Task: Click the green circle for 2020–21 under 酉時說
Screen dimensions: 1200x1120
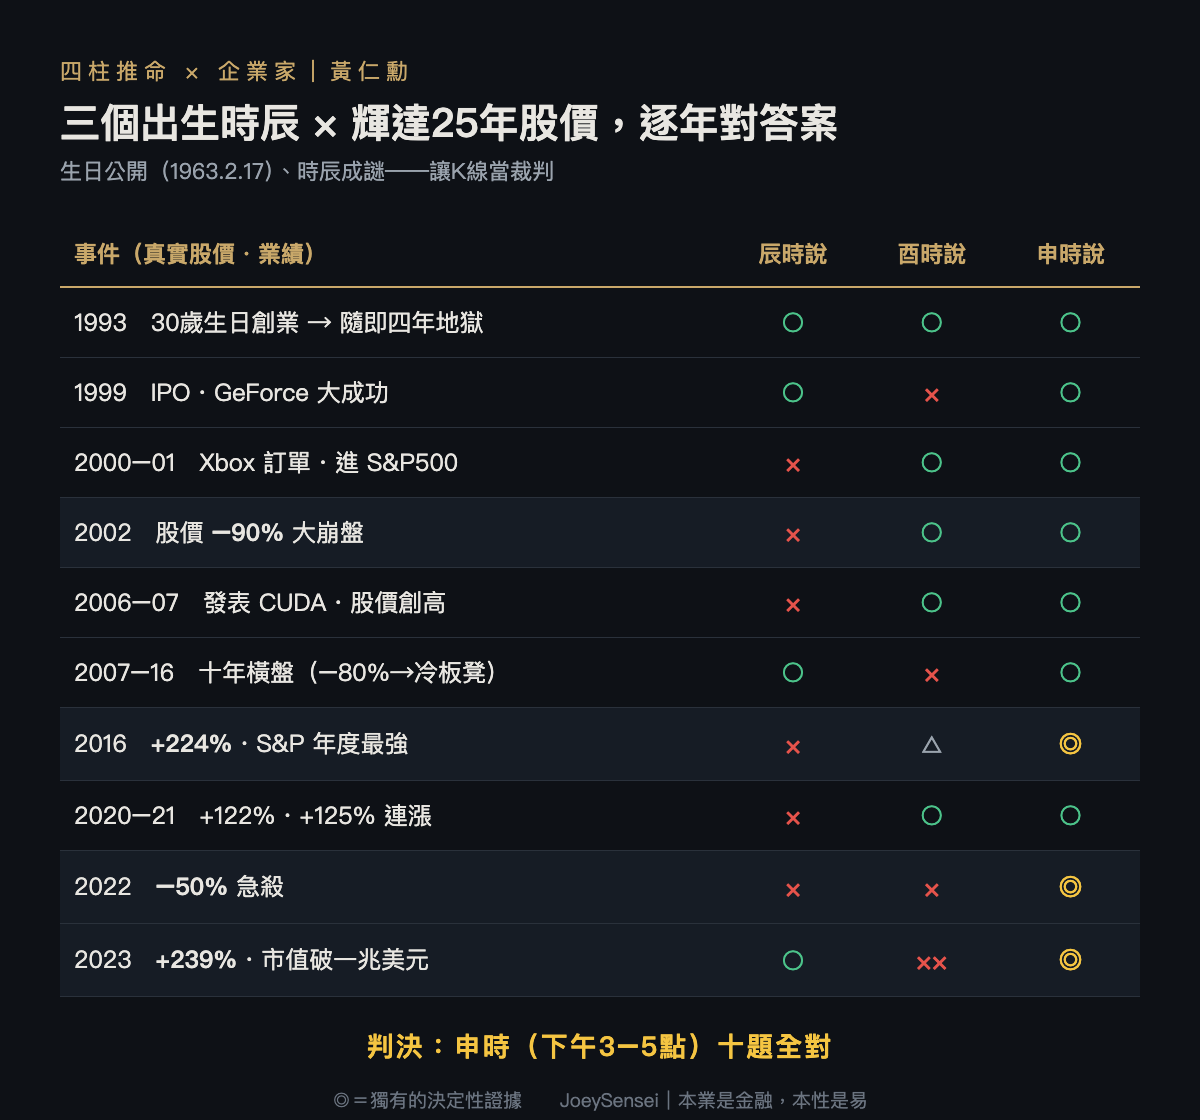Action: tap(932, 816)
